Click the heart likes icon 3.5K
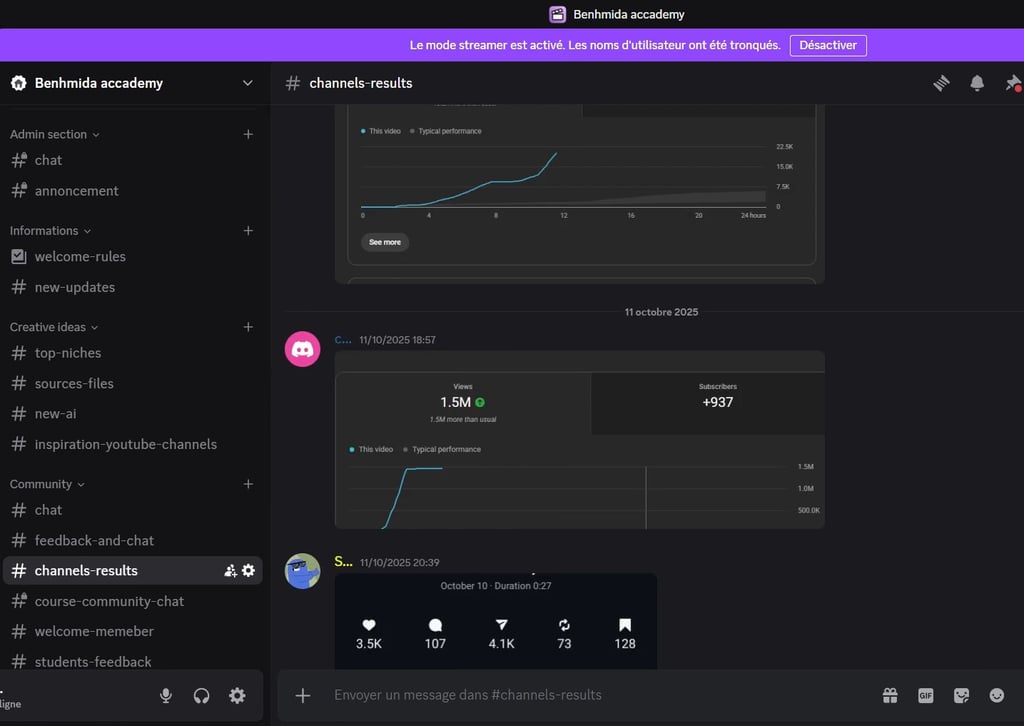Screen dimensions: 1024x726 point(368,625)
